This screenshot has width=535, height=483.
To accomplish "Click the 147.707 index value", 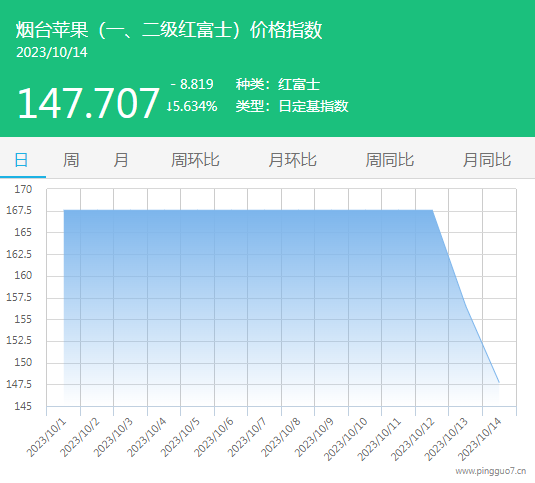I will (88, 103).
